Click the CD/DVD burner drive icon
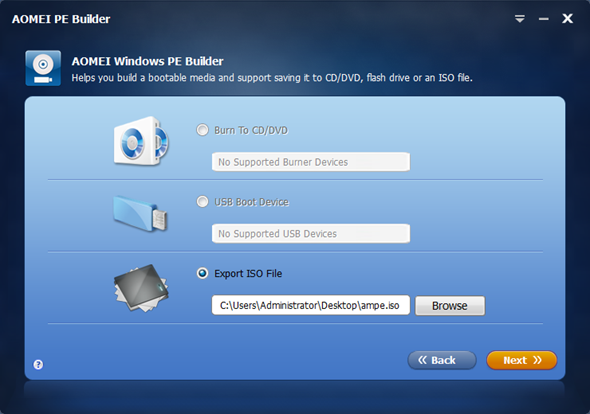Screen dimensions: 590x414 tap(141, 141)
